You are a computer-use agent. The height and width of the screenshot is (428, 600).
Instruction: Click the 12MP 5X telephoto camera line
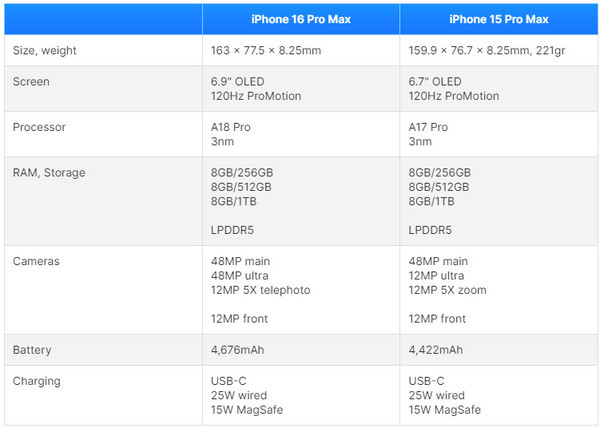(x=262, y=290)
